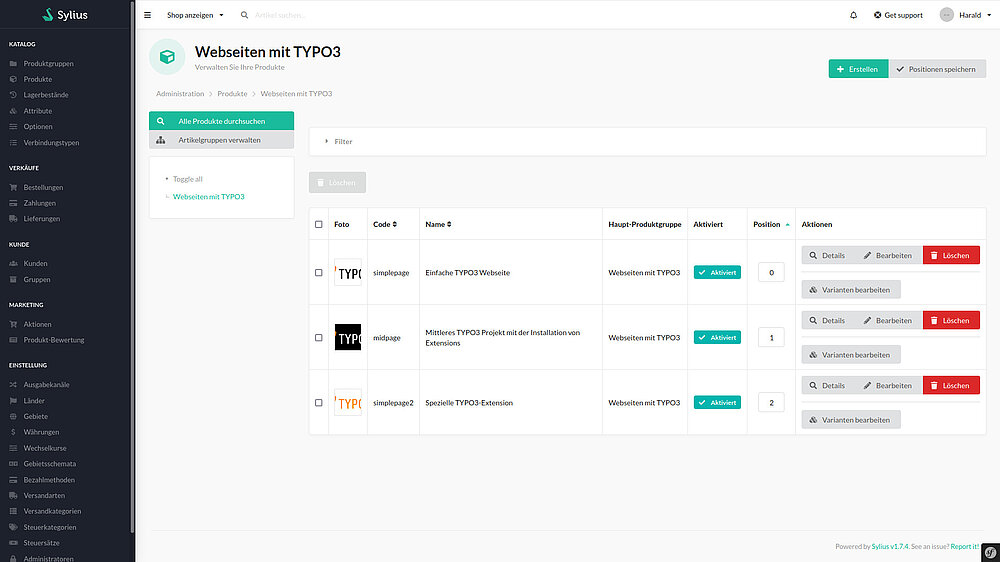Viewport: 1000px width, 562px height.
Task: Click the Länder flag icon
Action: tap(13, 401)
